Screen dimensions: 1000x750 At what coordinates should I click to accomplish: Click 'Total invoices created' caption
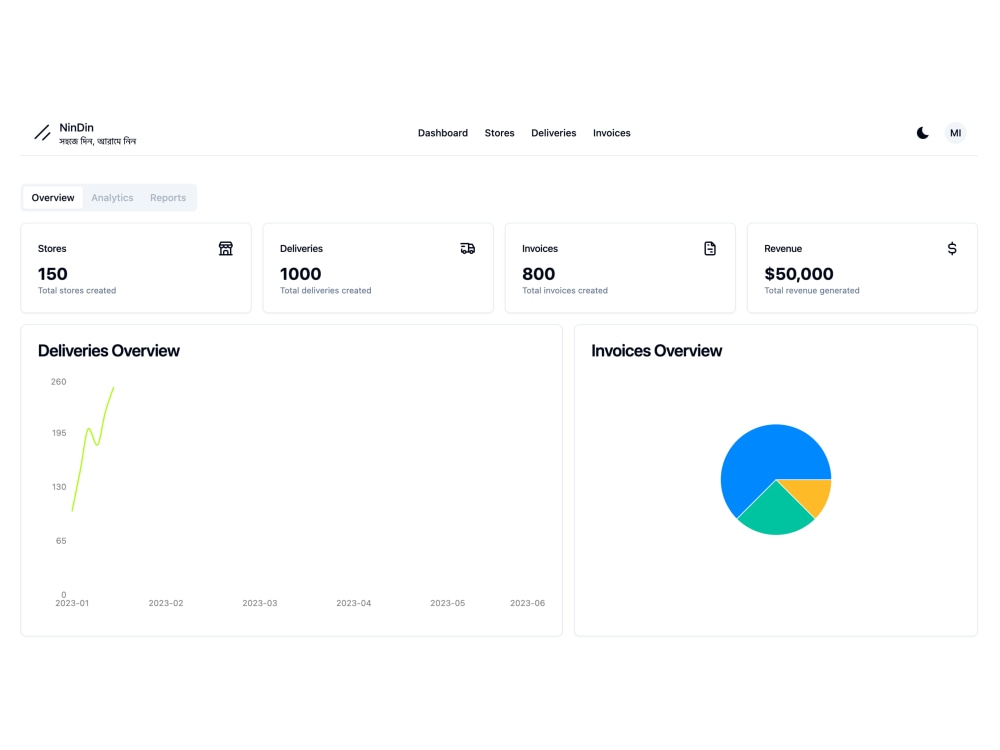564,290
